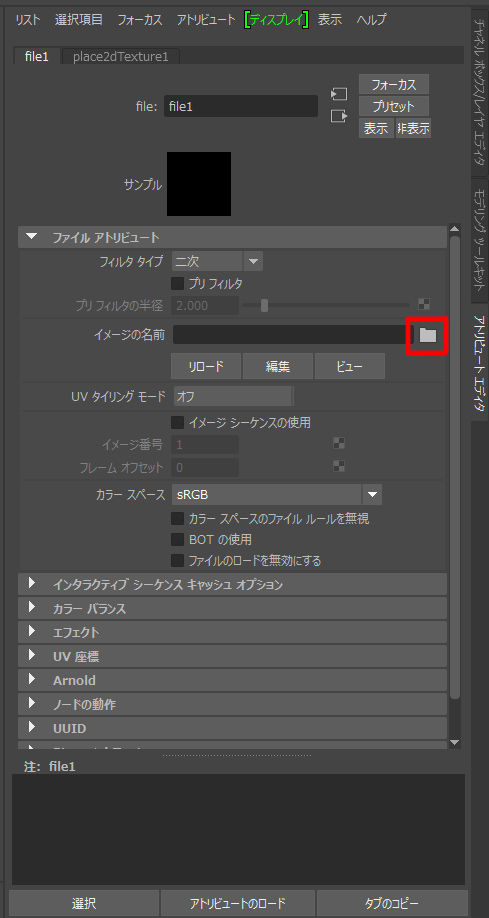
Task: Click the scrollbar up arrow
Action: point(455,229)
